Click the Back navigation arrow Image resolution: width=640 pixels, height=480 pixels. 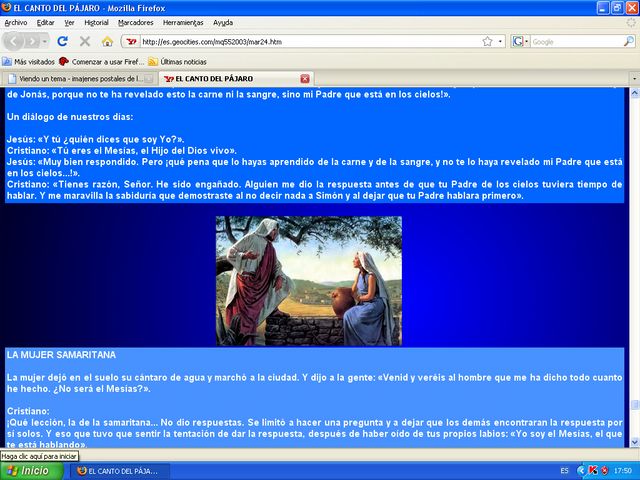click(x=16, y=41)
